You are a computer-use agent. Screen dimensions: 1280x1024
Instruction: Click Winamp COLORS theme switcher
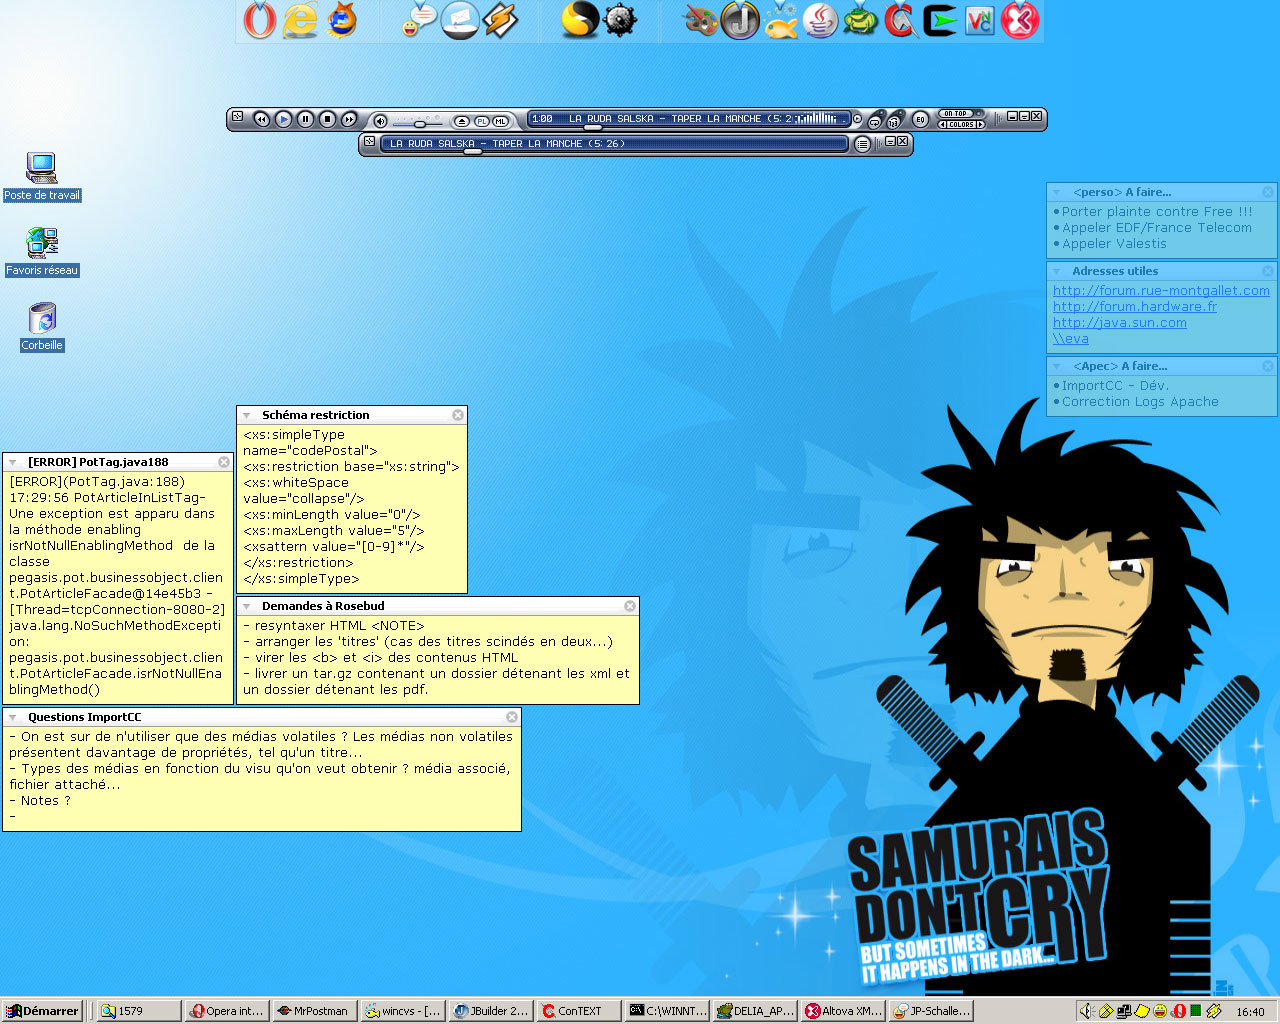[x=962, y=124]
